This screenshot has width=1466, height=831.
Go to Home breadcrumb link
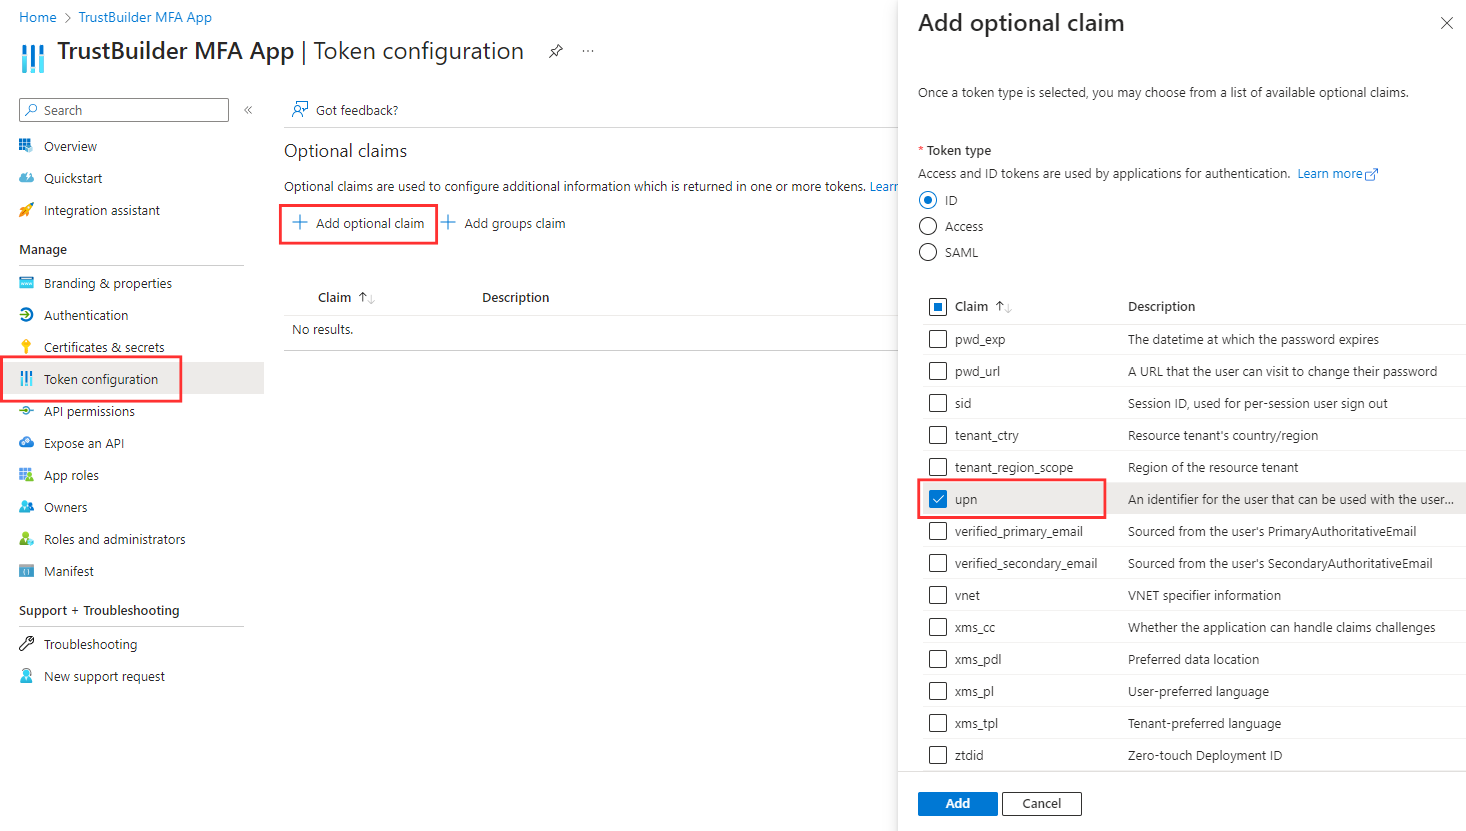pyautogui.click(x=38, y=17)
